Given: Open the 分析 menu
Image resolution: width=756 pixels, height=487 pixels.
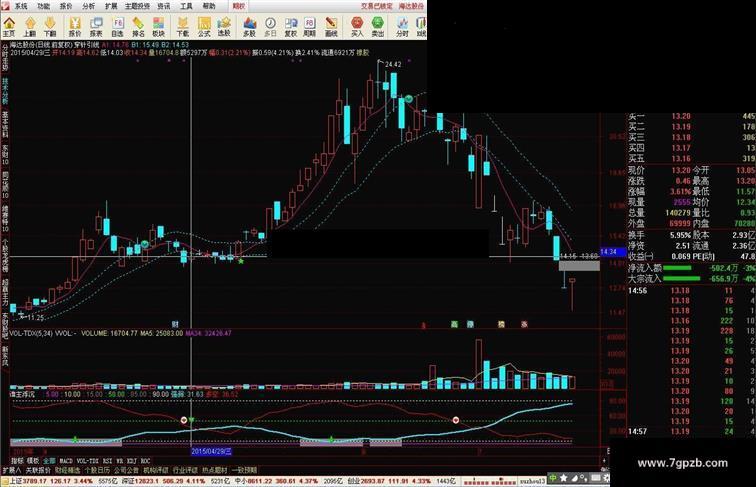Looking at the screenshot, I should click(89, 6).
